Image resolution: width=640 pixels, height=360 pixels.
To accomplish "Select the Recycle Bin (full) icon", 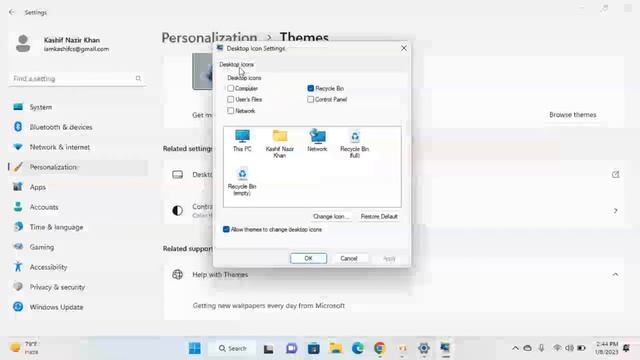I will (x=355, y=144).
